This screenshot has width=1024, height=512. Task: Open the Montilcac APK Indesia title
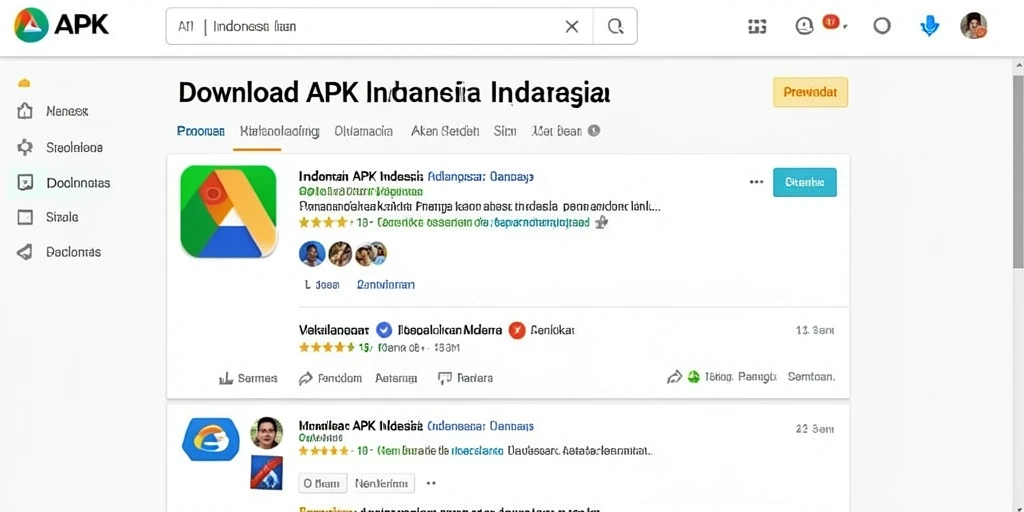(x=360, y=426)
